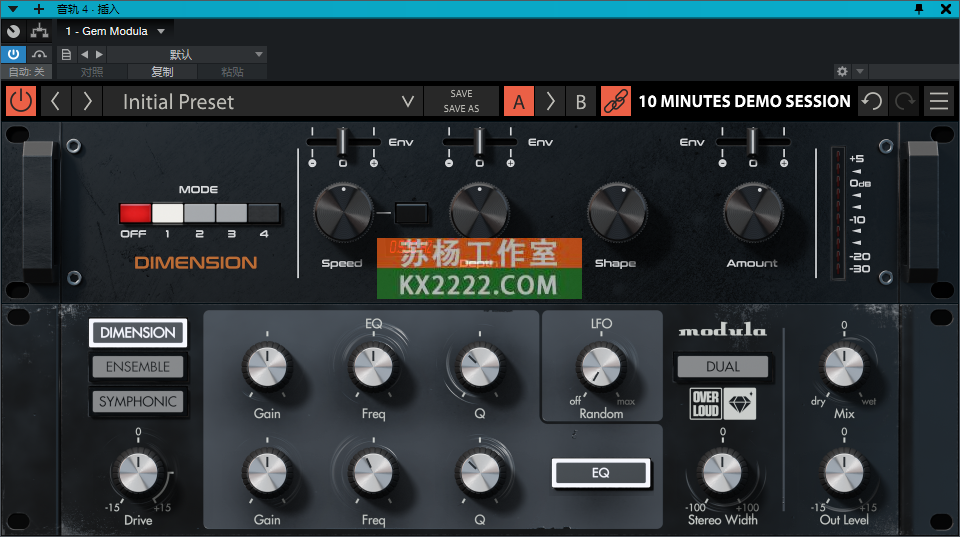Toggle the EQ button

tap(601, 473)
